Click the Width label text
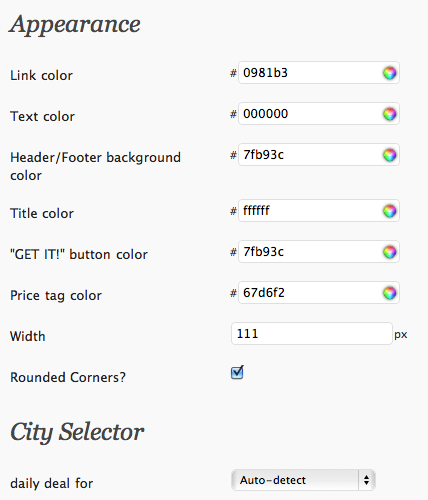428x500 pixels. 28,336
